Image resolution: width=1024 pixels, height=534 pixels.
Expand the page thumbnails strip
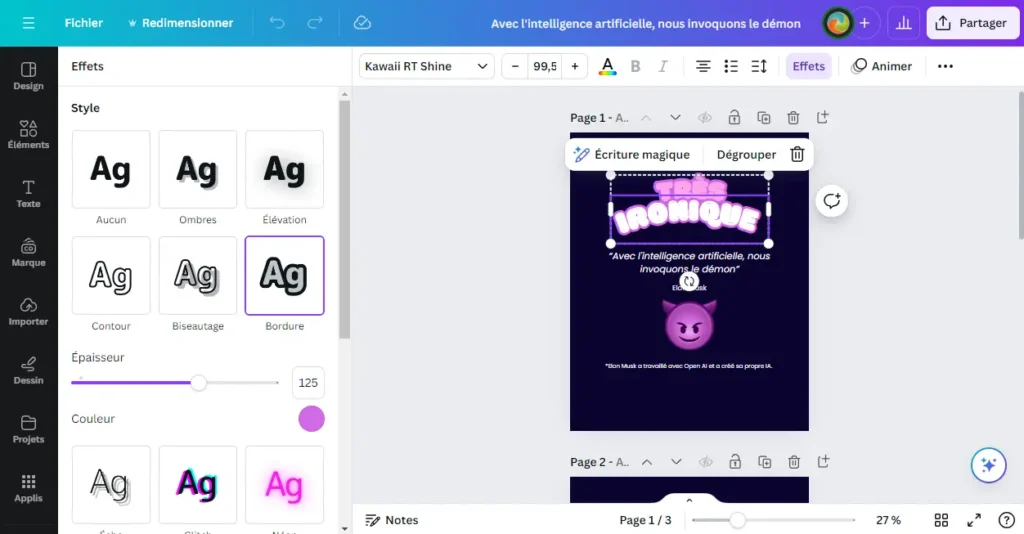689,500
